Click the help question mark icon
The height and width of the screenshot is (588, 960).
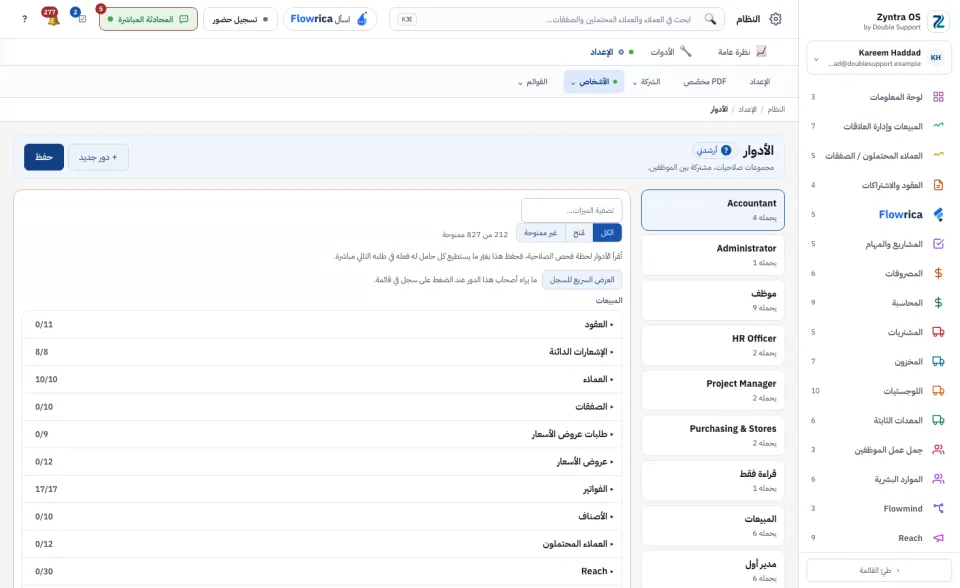point(24,19)
